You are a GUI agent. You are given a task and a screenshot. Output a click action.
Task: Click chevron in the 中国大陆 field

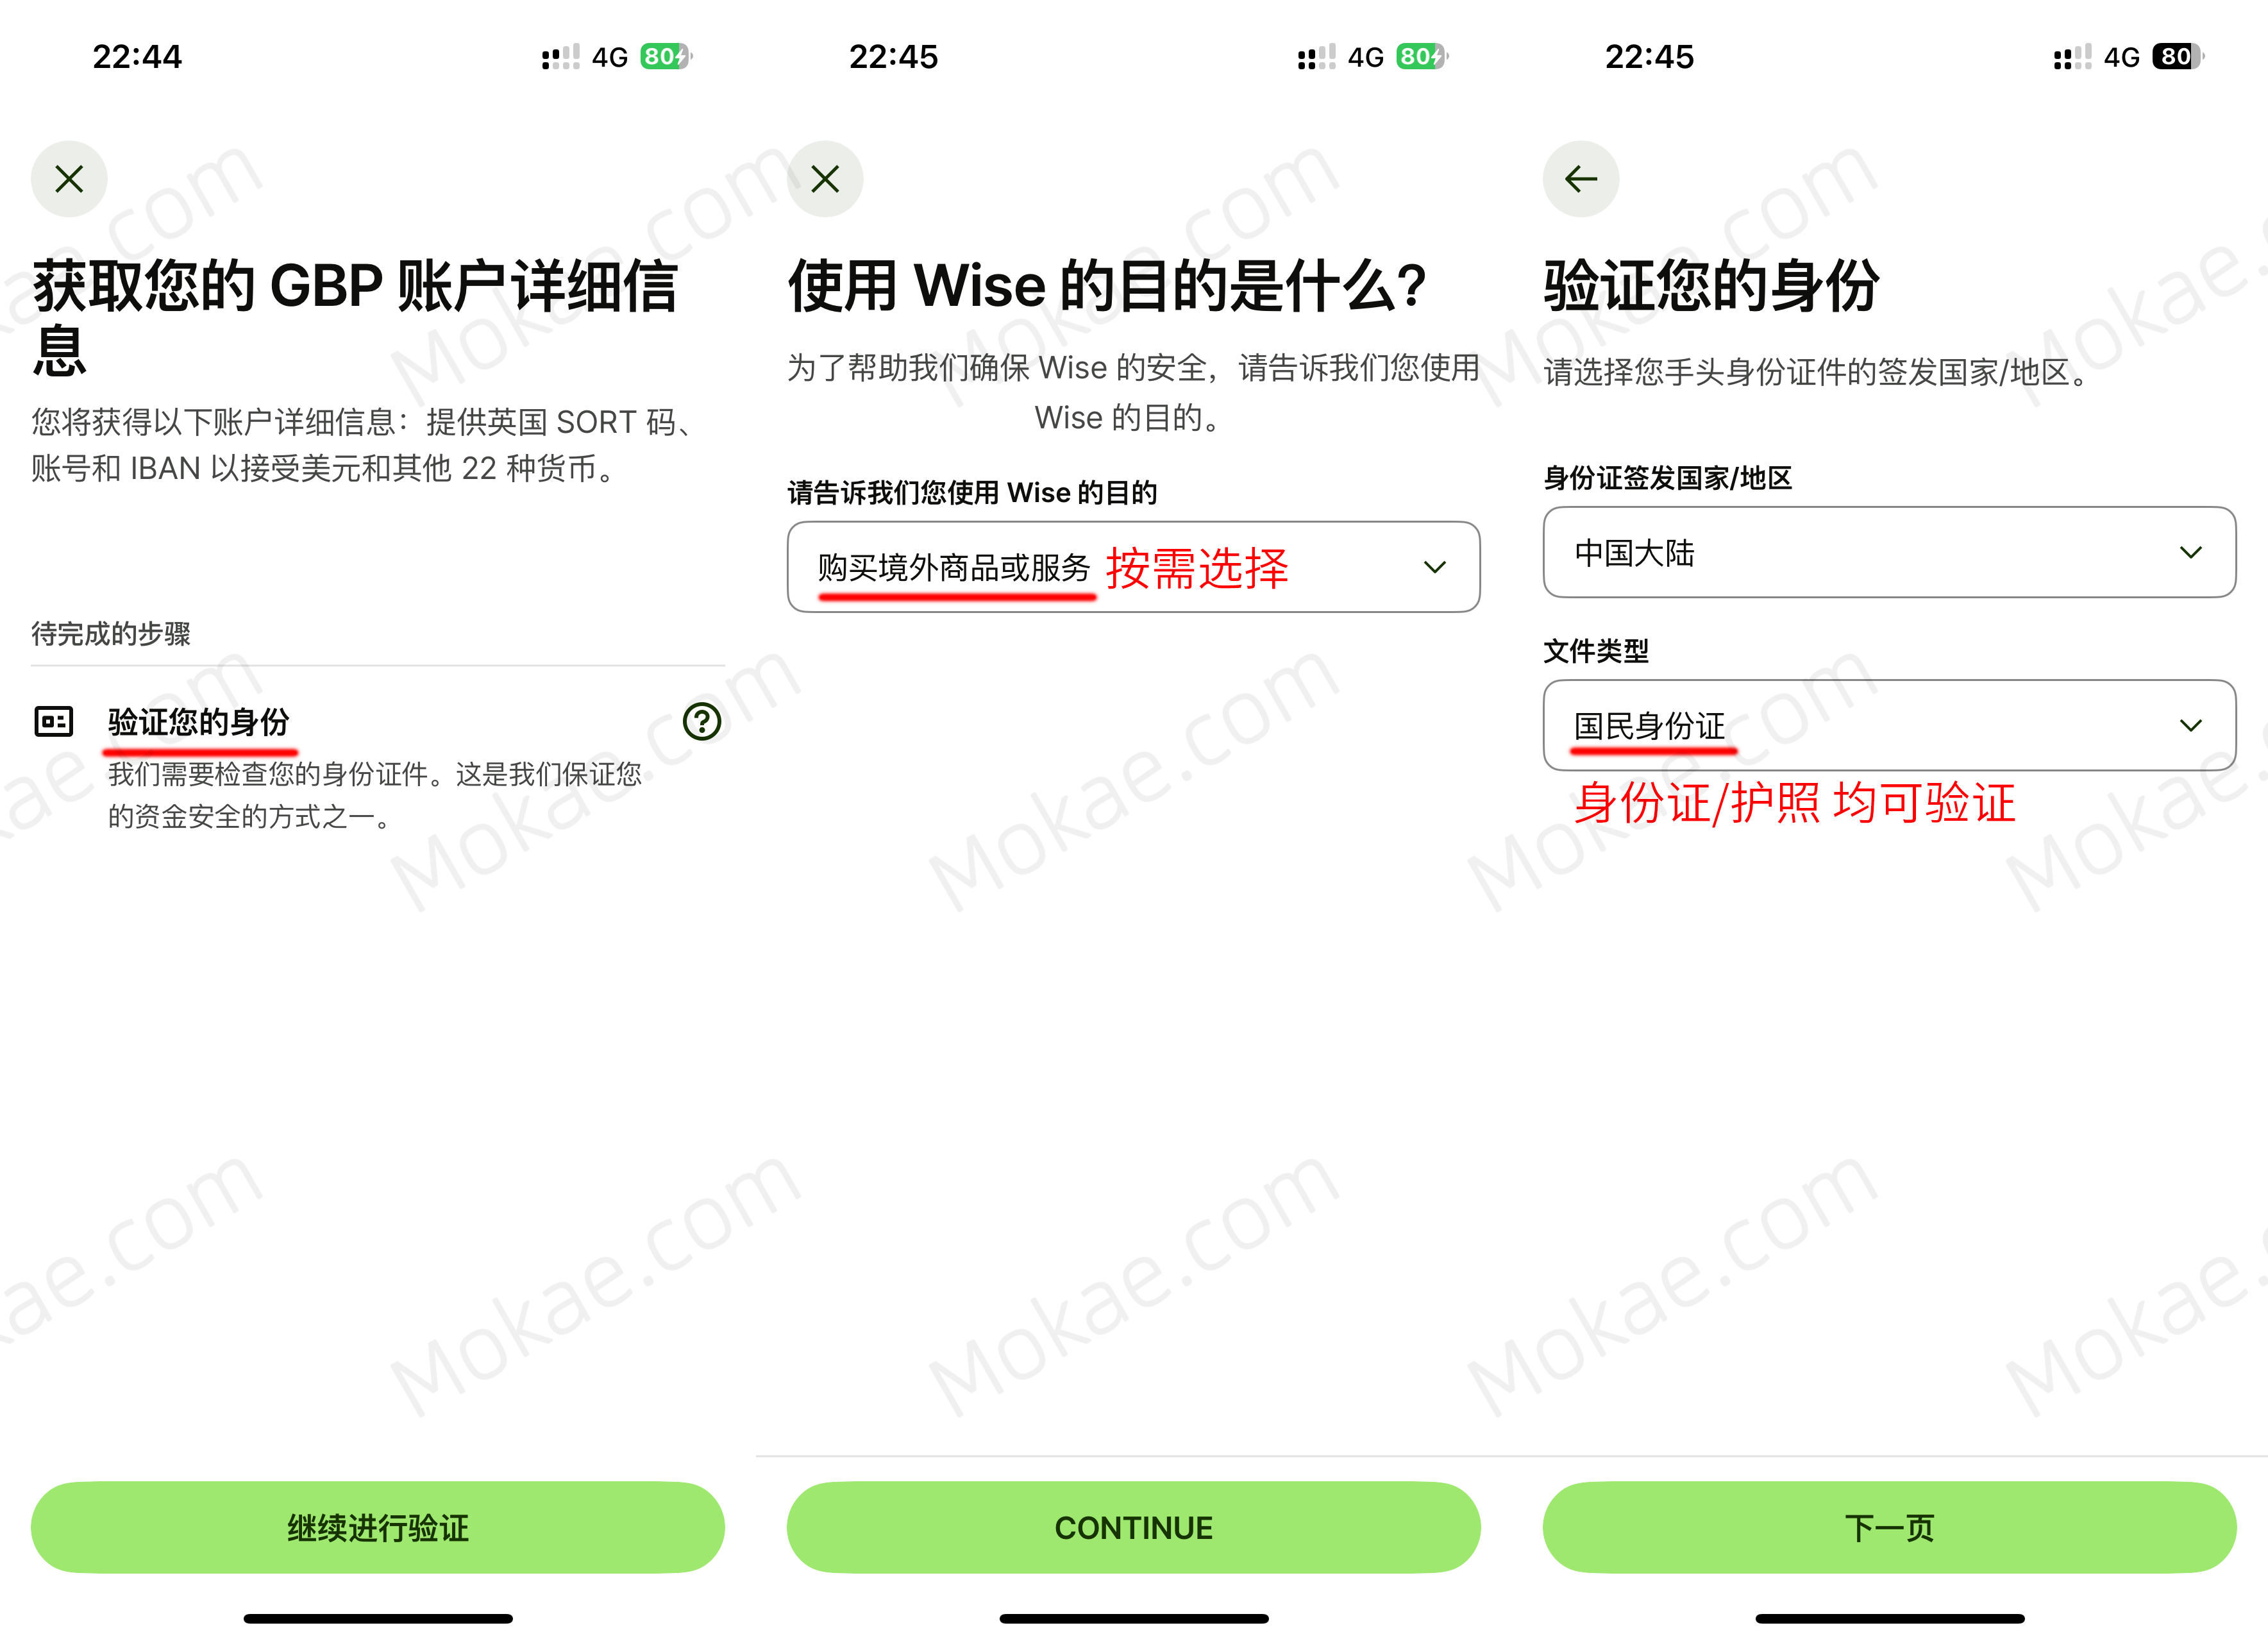(x=2191, y=552)
